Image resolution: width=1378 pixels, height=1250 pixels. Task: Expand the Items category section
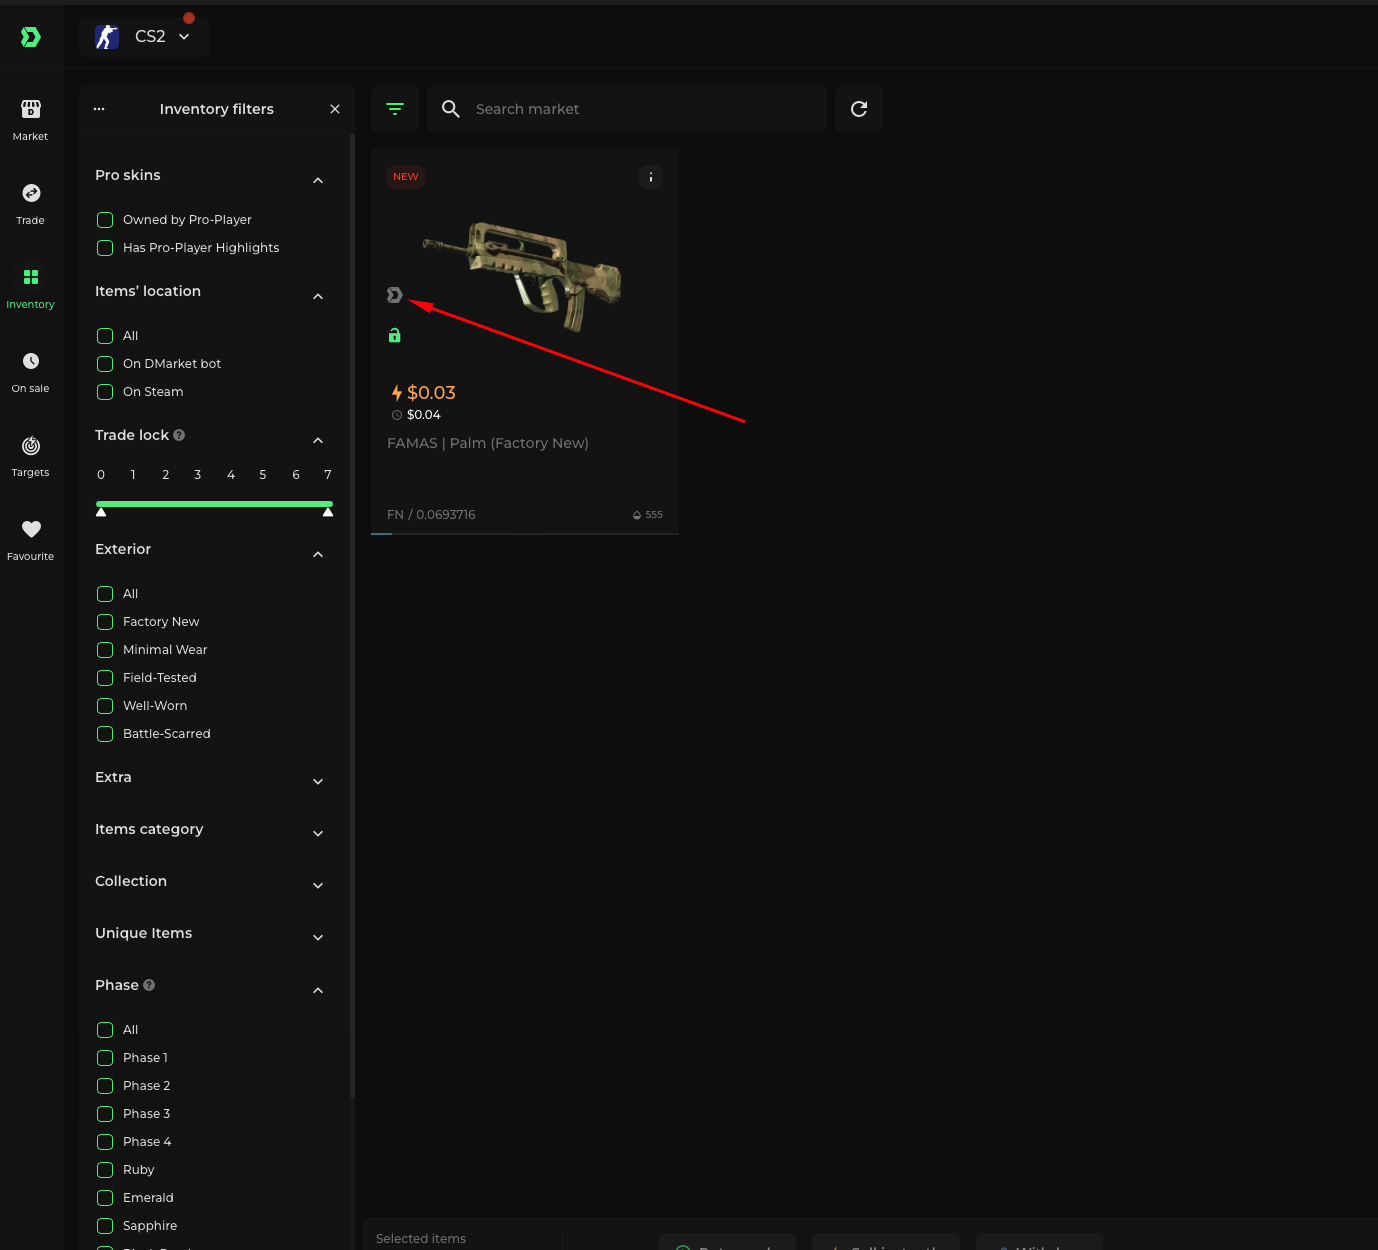tap(318, 834)
